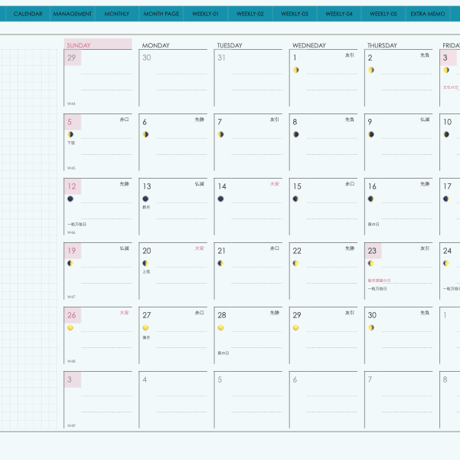Open the WEEKLY-02 tab
The height and width of the screenshot is (460, 460).
250,14
